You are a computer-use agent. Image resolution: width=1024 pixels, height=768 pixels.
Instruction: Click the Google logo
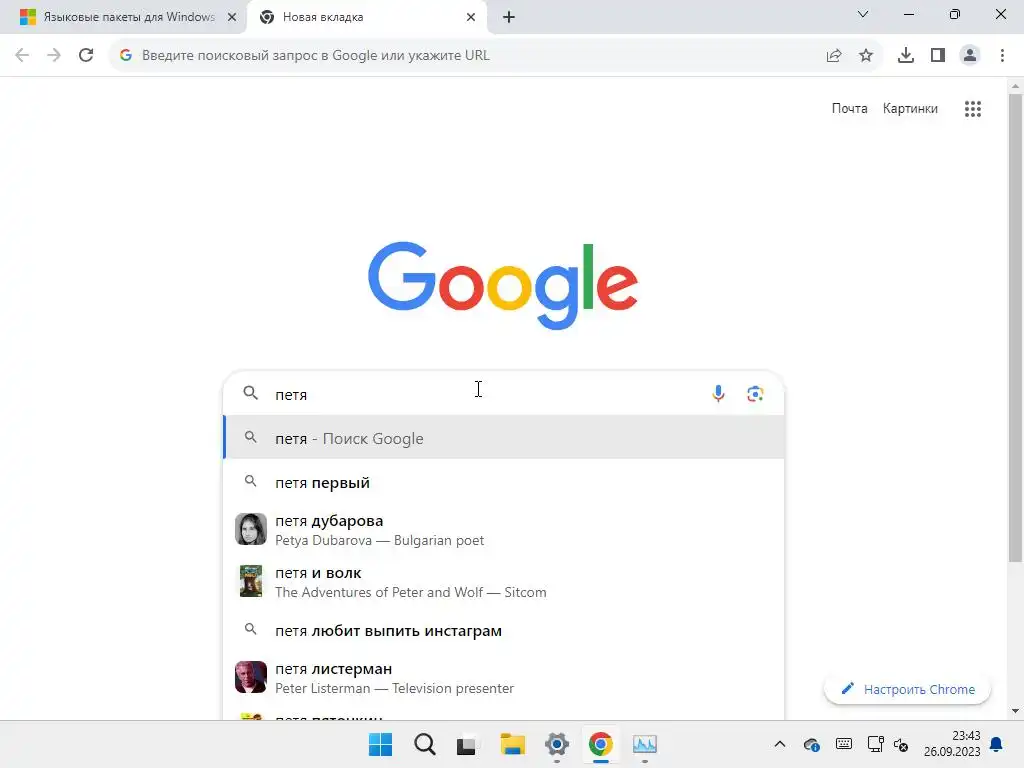(503, 285)
